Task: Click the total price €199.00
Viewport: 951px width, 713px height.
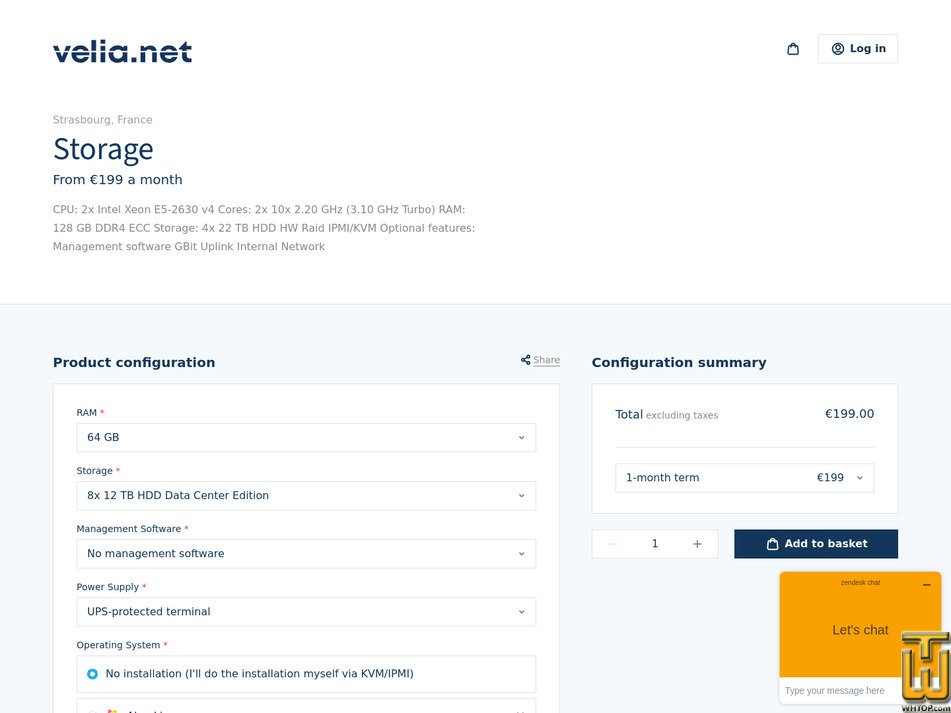Action: click(849, 414)
